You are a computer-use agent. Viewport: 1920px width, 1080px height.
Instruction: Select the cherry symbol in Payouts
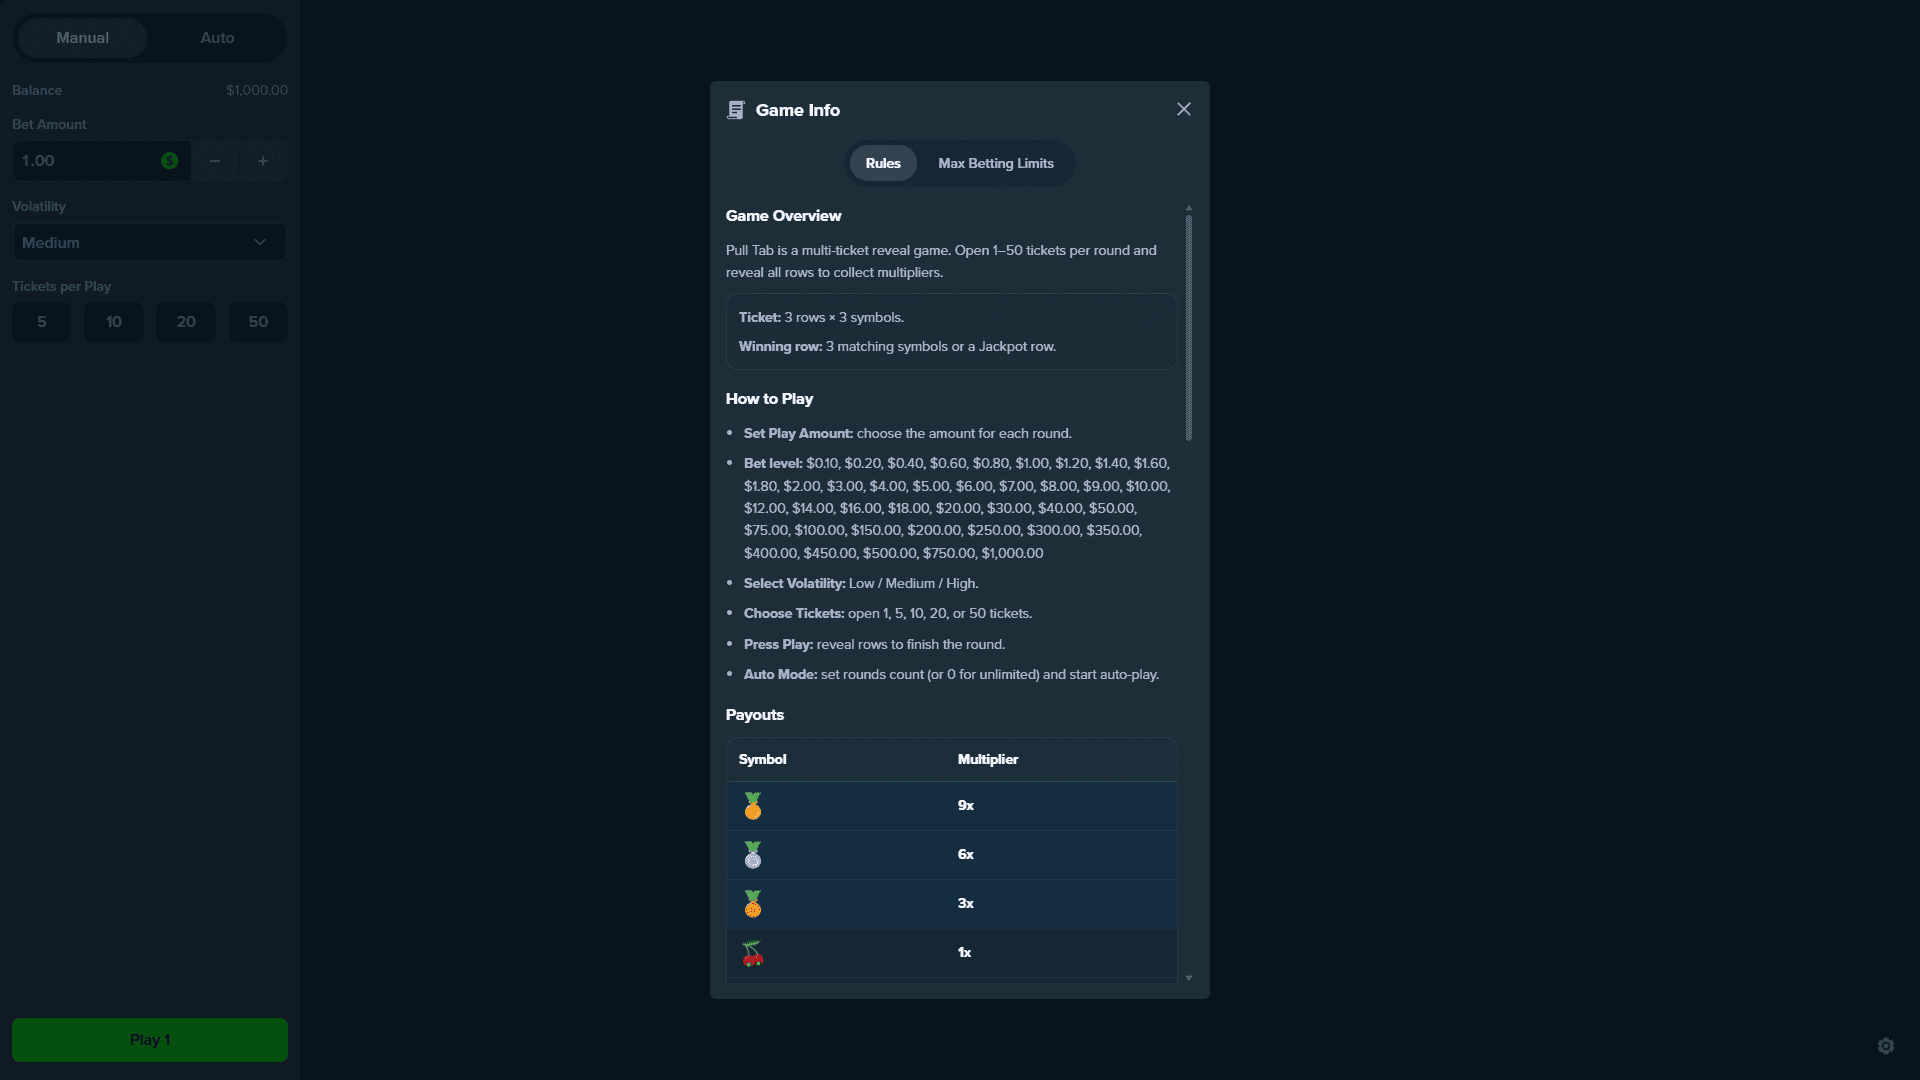click(753, 953)
